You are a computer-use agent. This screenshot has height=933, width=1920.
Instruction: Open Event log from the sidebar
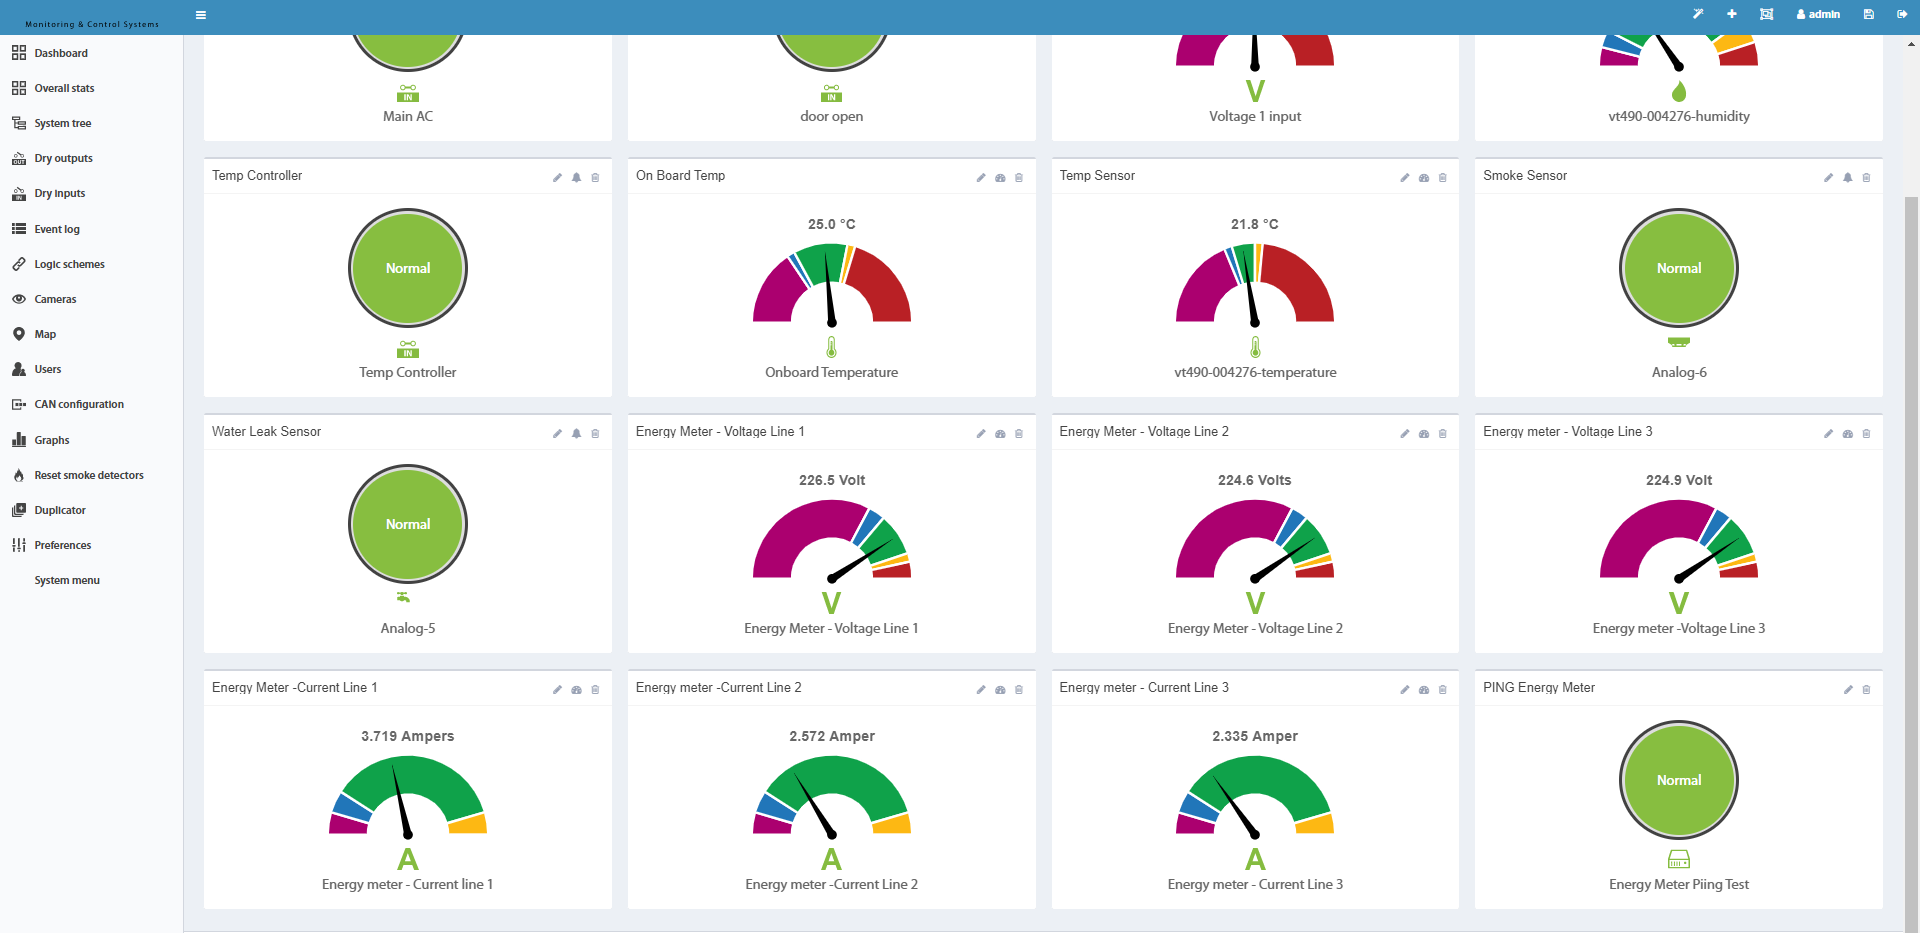(x=57, y=229)
